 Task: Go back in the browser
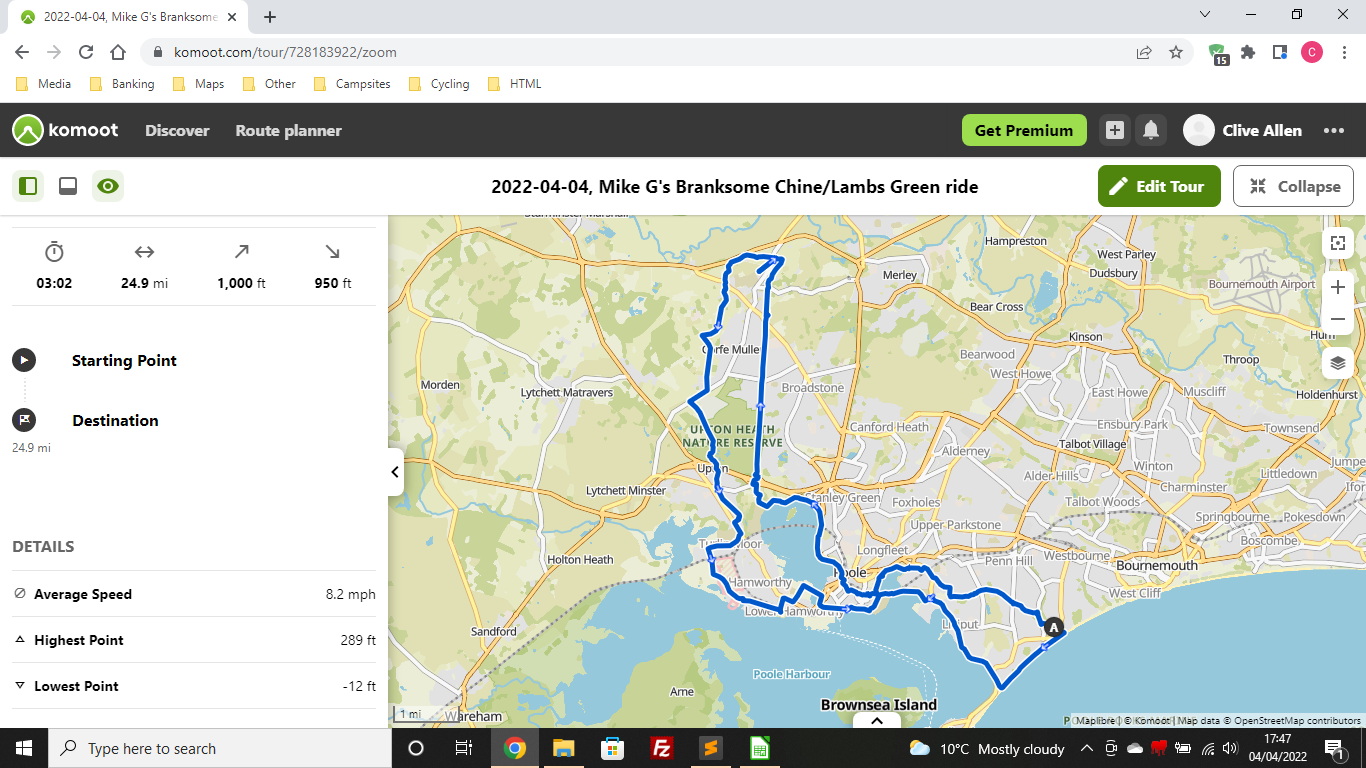[x=22, y=52]
